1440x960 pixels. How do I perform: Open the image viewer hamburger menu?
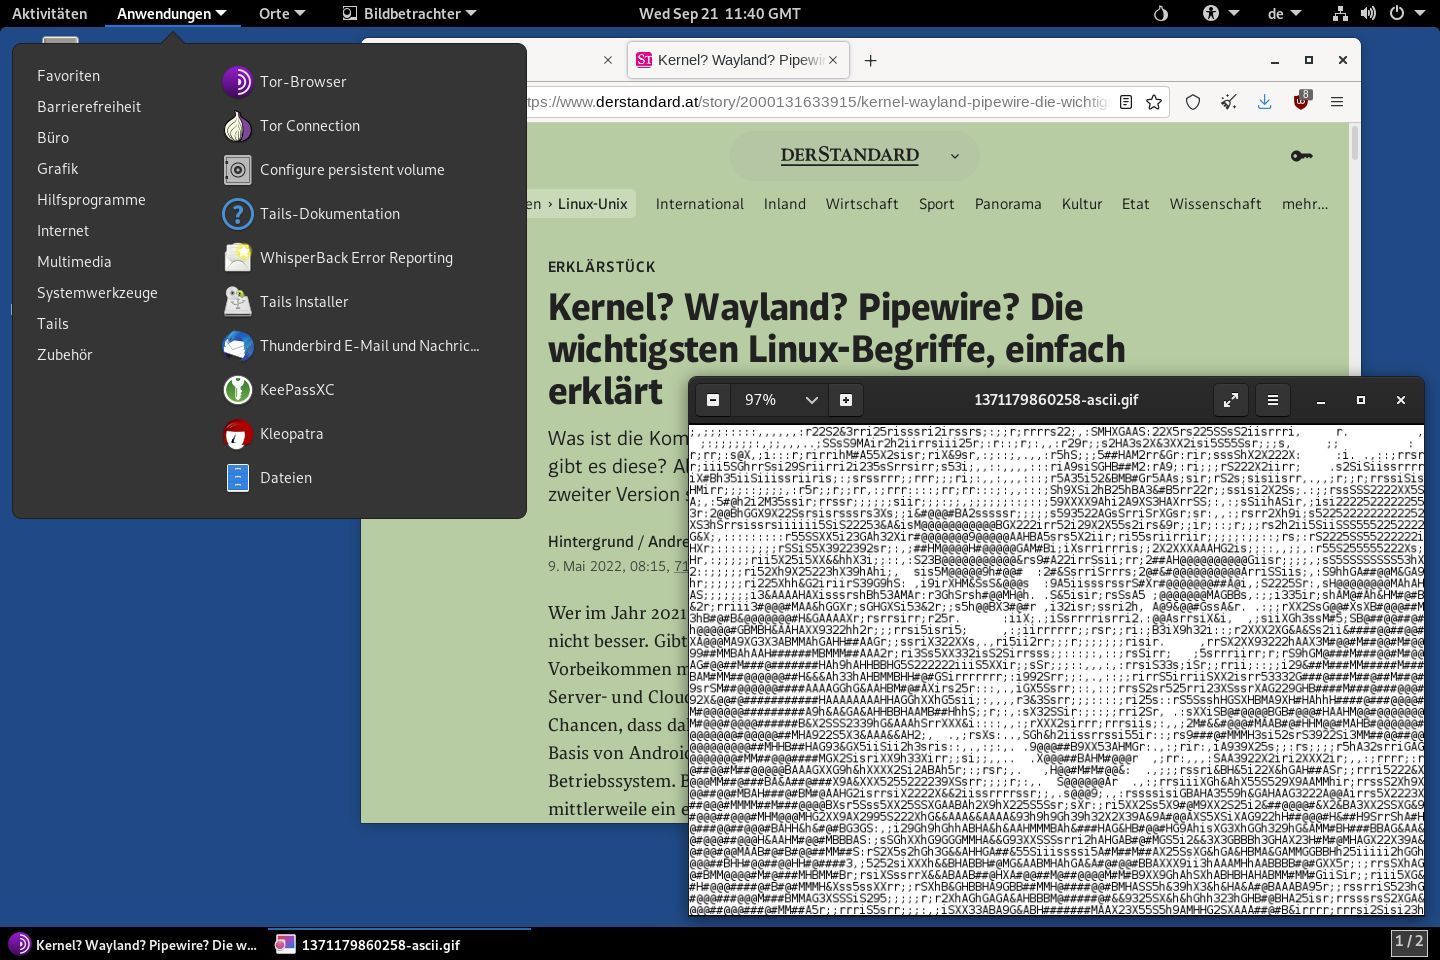[x=1272, y=399]
